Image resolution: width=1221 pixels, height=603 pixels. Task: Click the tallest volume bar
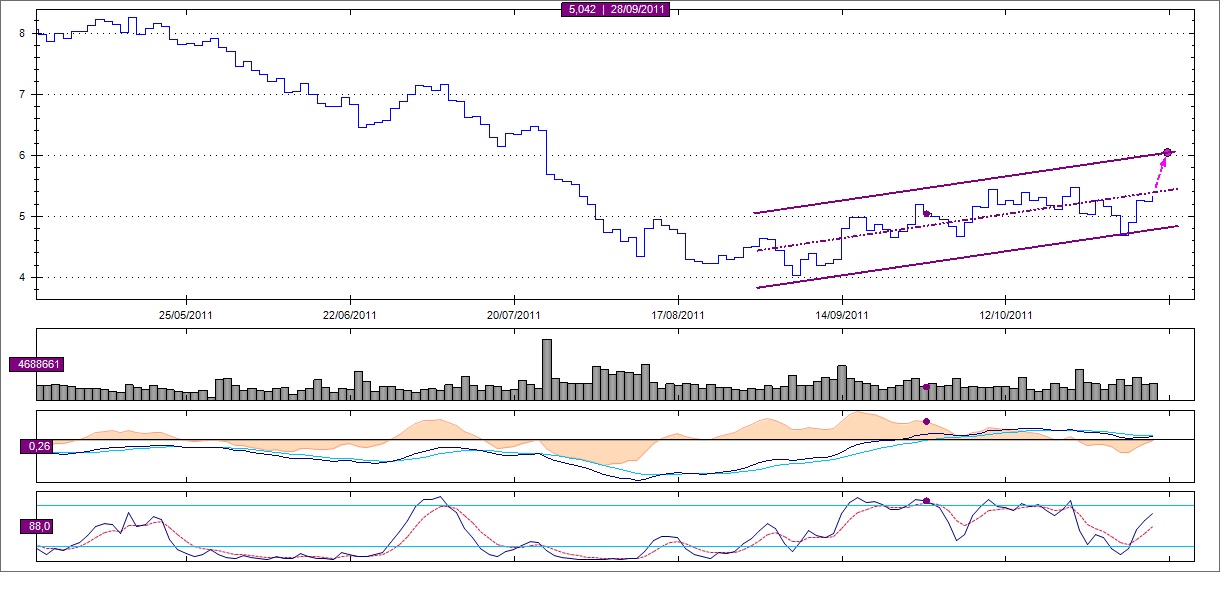547,369
